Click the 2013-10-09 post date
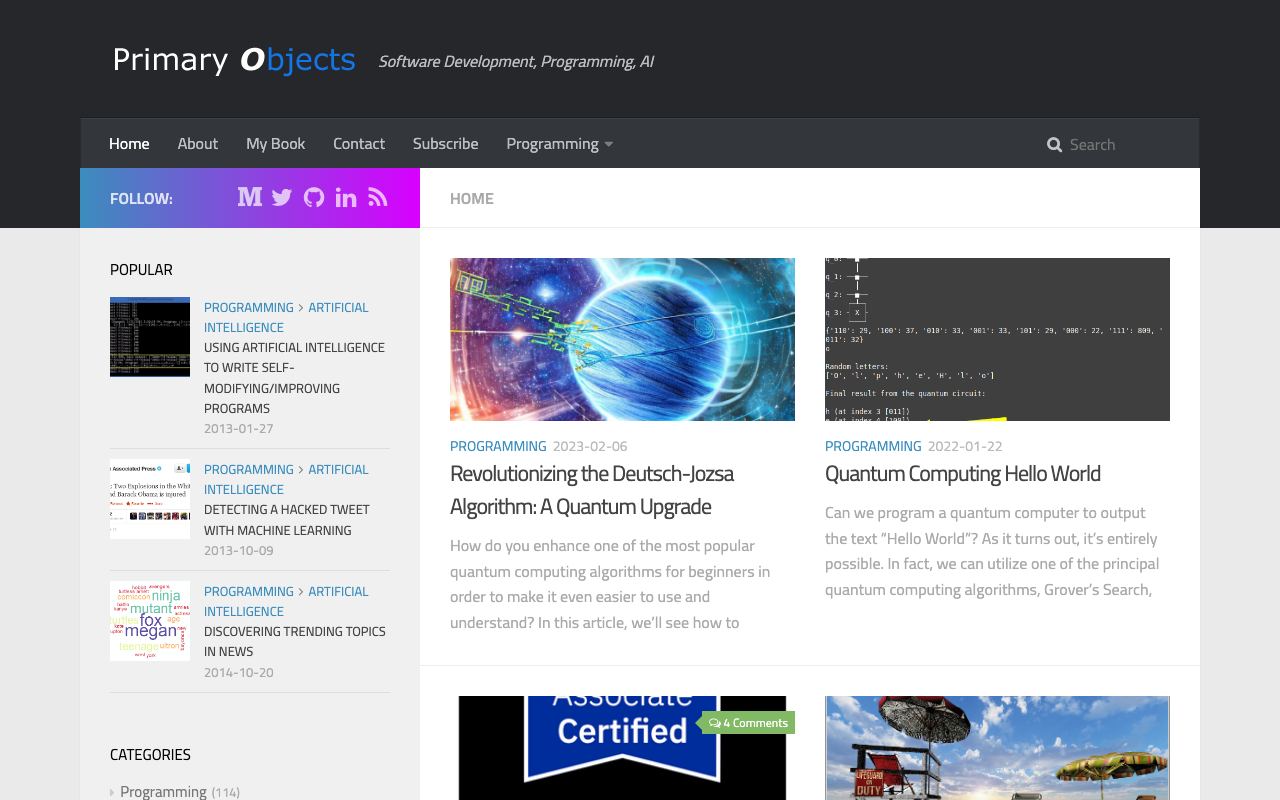1280x800 pixels. [x=238, y=550]
